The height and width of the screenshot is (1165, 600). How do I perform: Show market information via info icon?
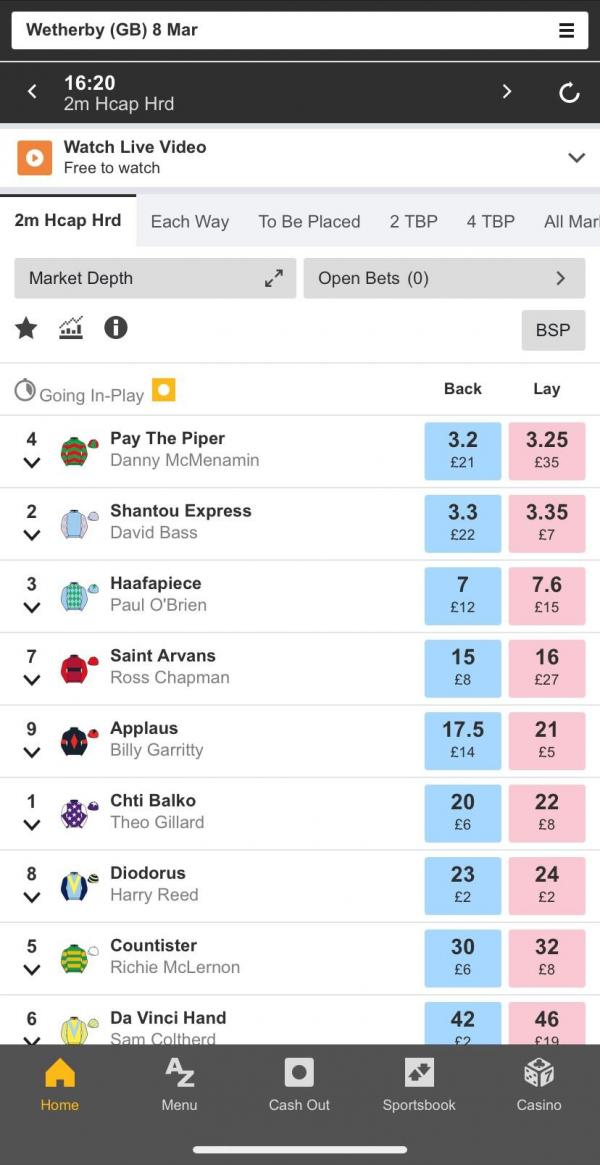point(116,328)
